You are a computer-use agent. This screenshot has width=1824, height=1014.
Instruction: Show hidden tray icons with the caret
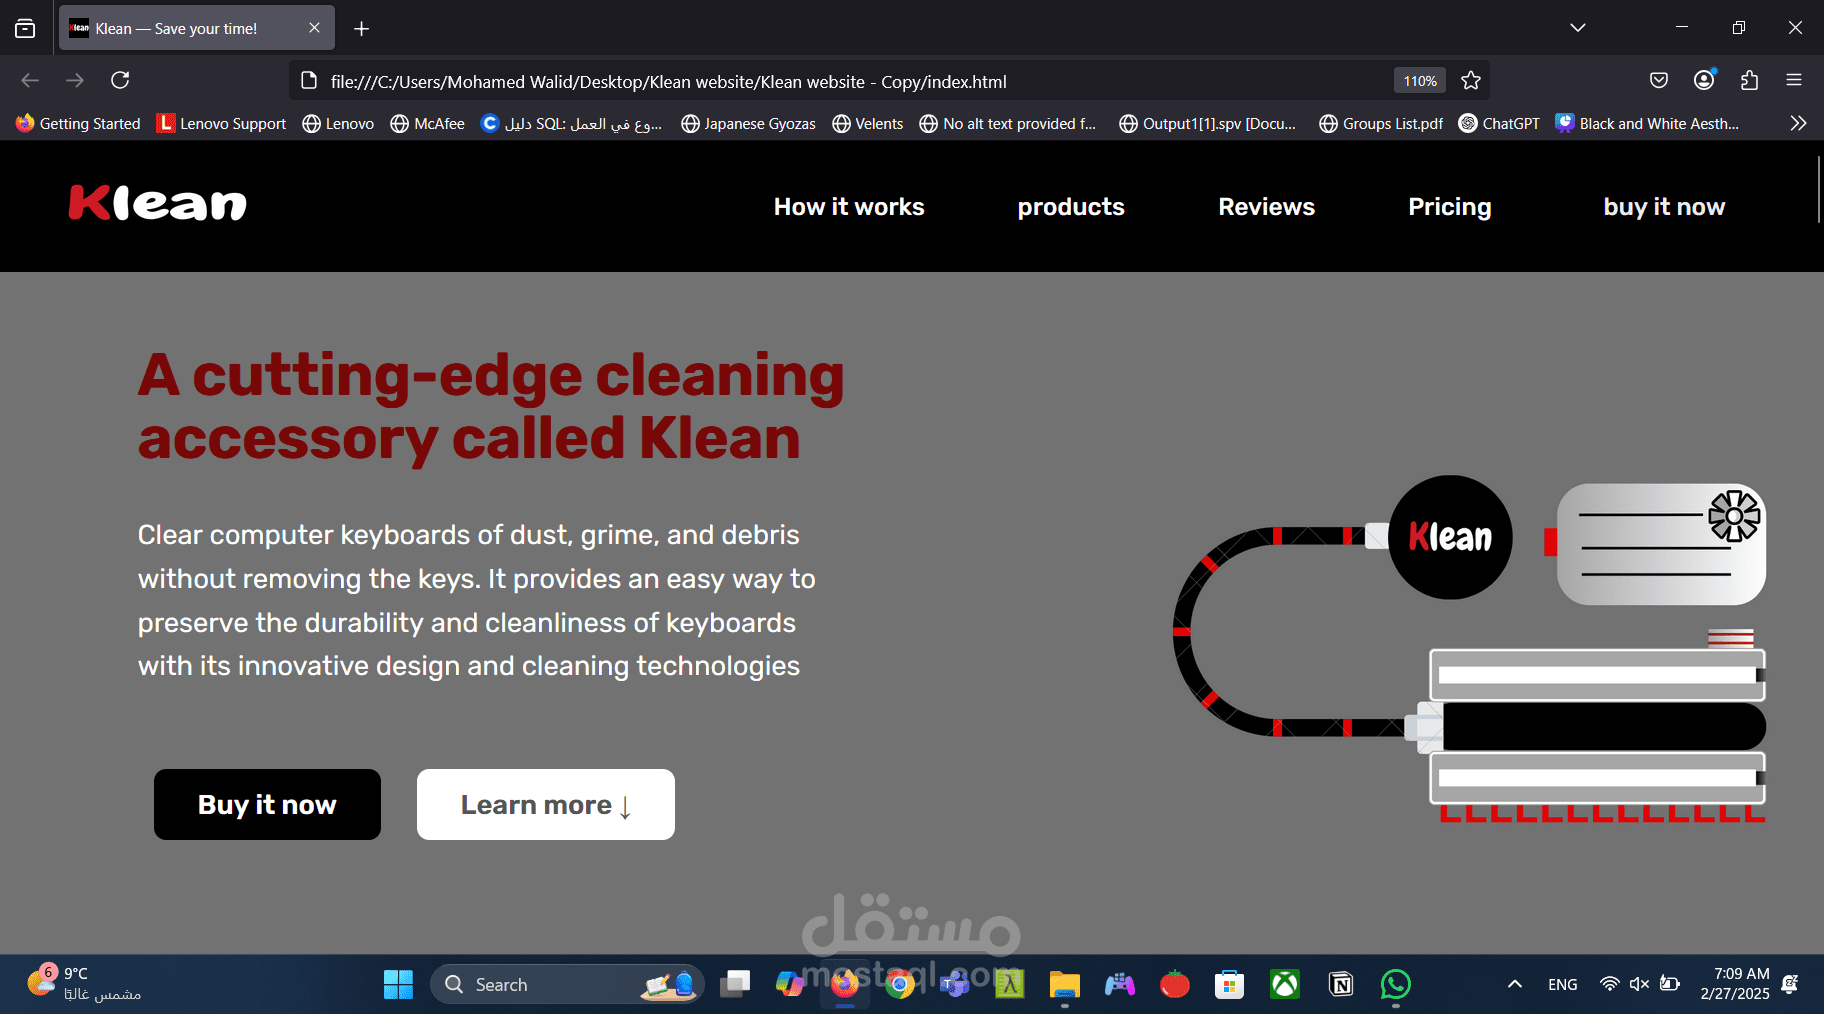coord(1515,984)
